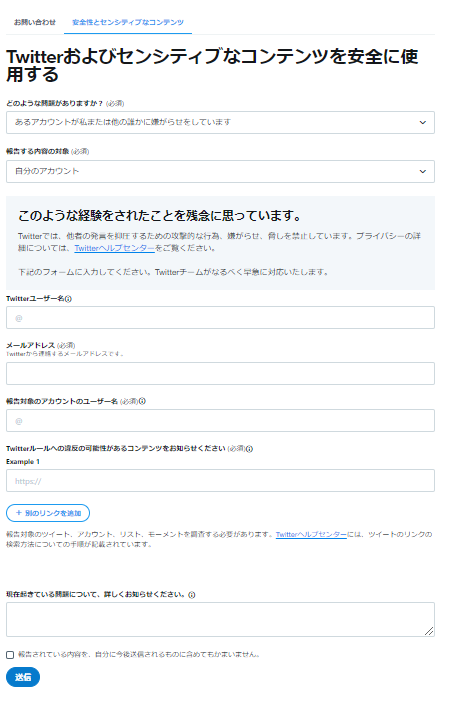Open the 報告する内容の対象 dropdown
This screenshot has width=454, height=704.
[x=220, y=171]
